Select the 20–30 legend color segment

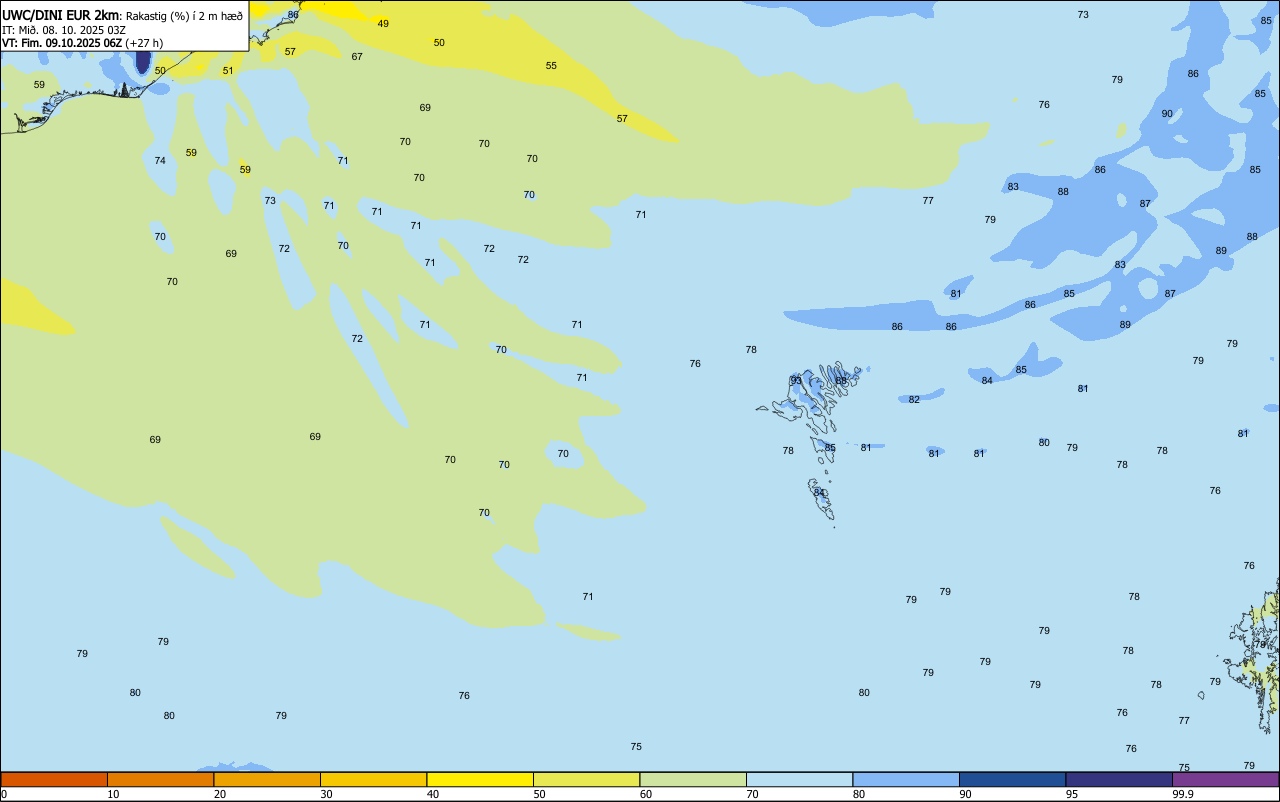pyautogui.click(x=267, y=779)
